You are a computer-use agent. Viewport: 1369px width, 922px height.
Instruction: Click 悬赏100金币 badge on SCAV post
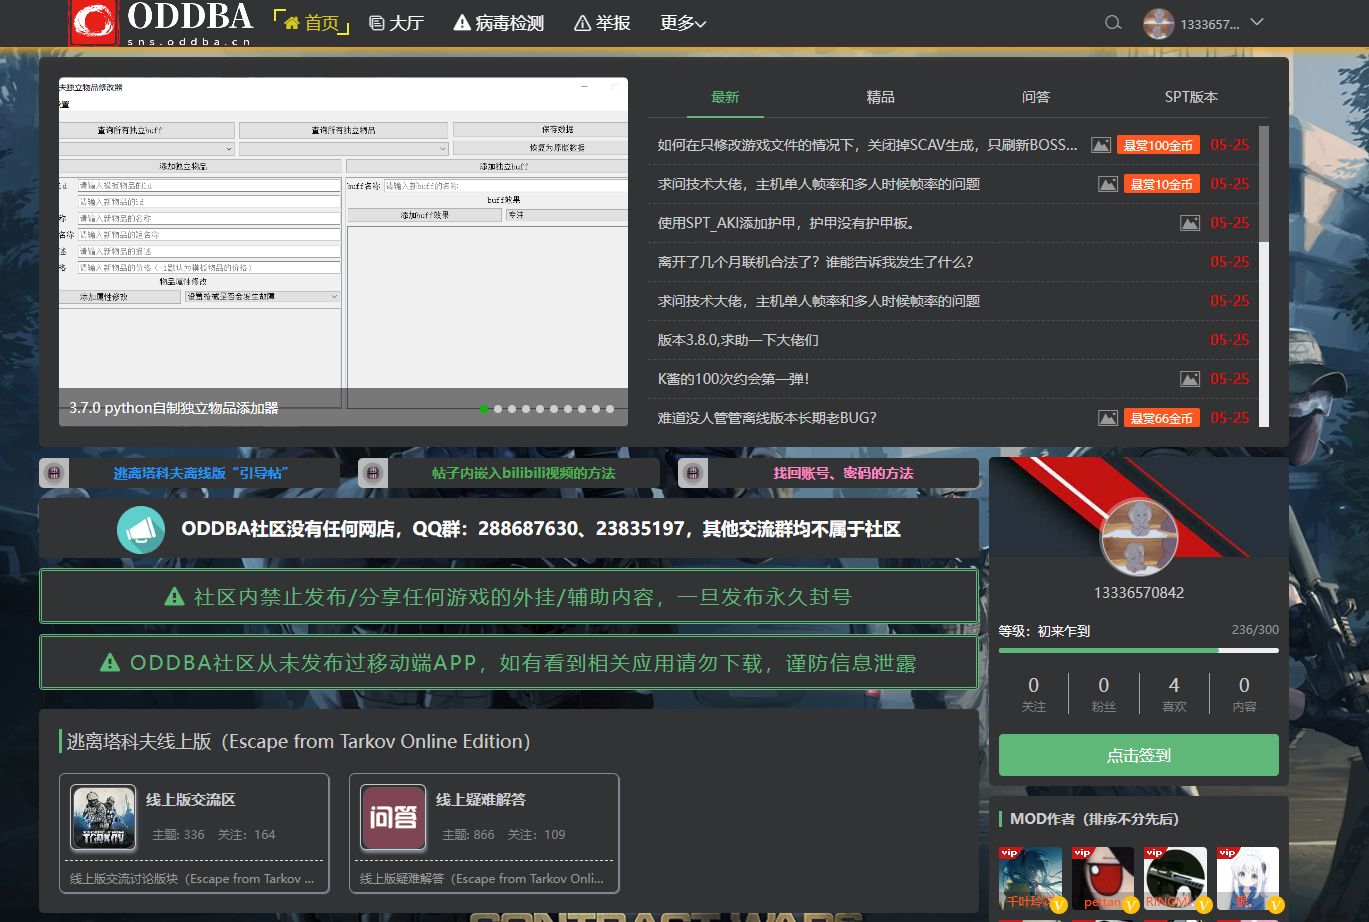1158,145
